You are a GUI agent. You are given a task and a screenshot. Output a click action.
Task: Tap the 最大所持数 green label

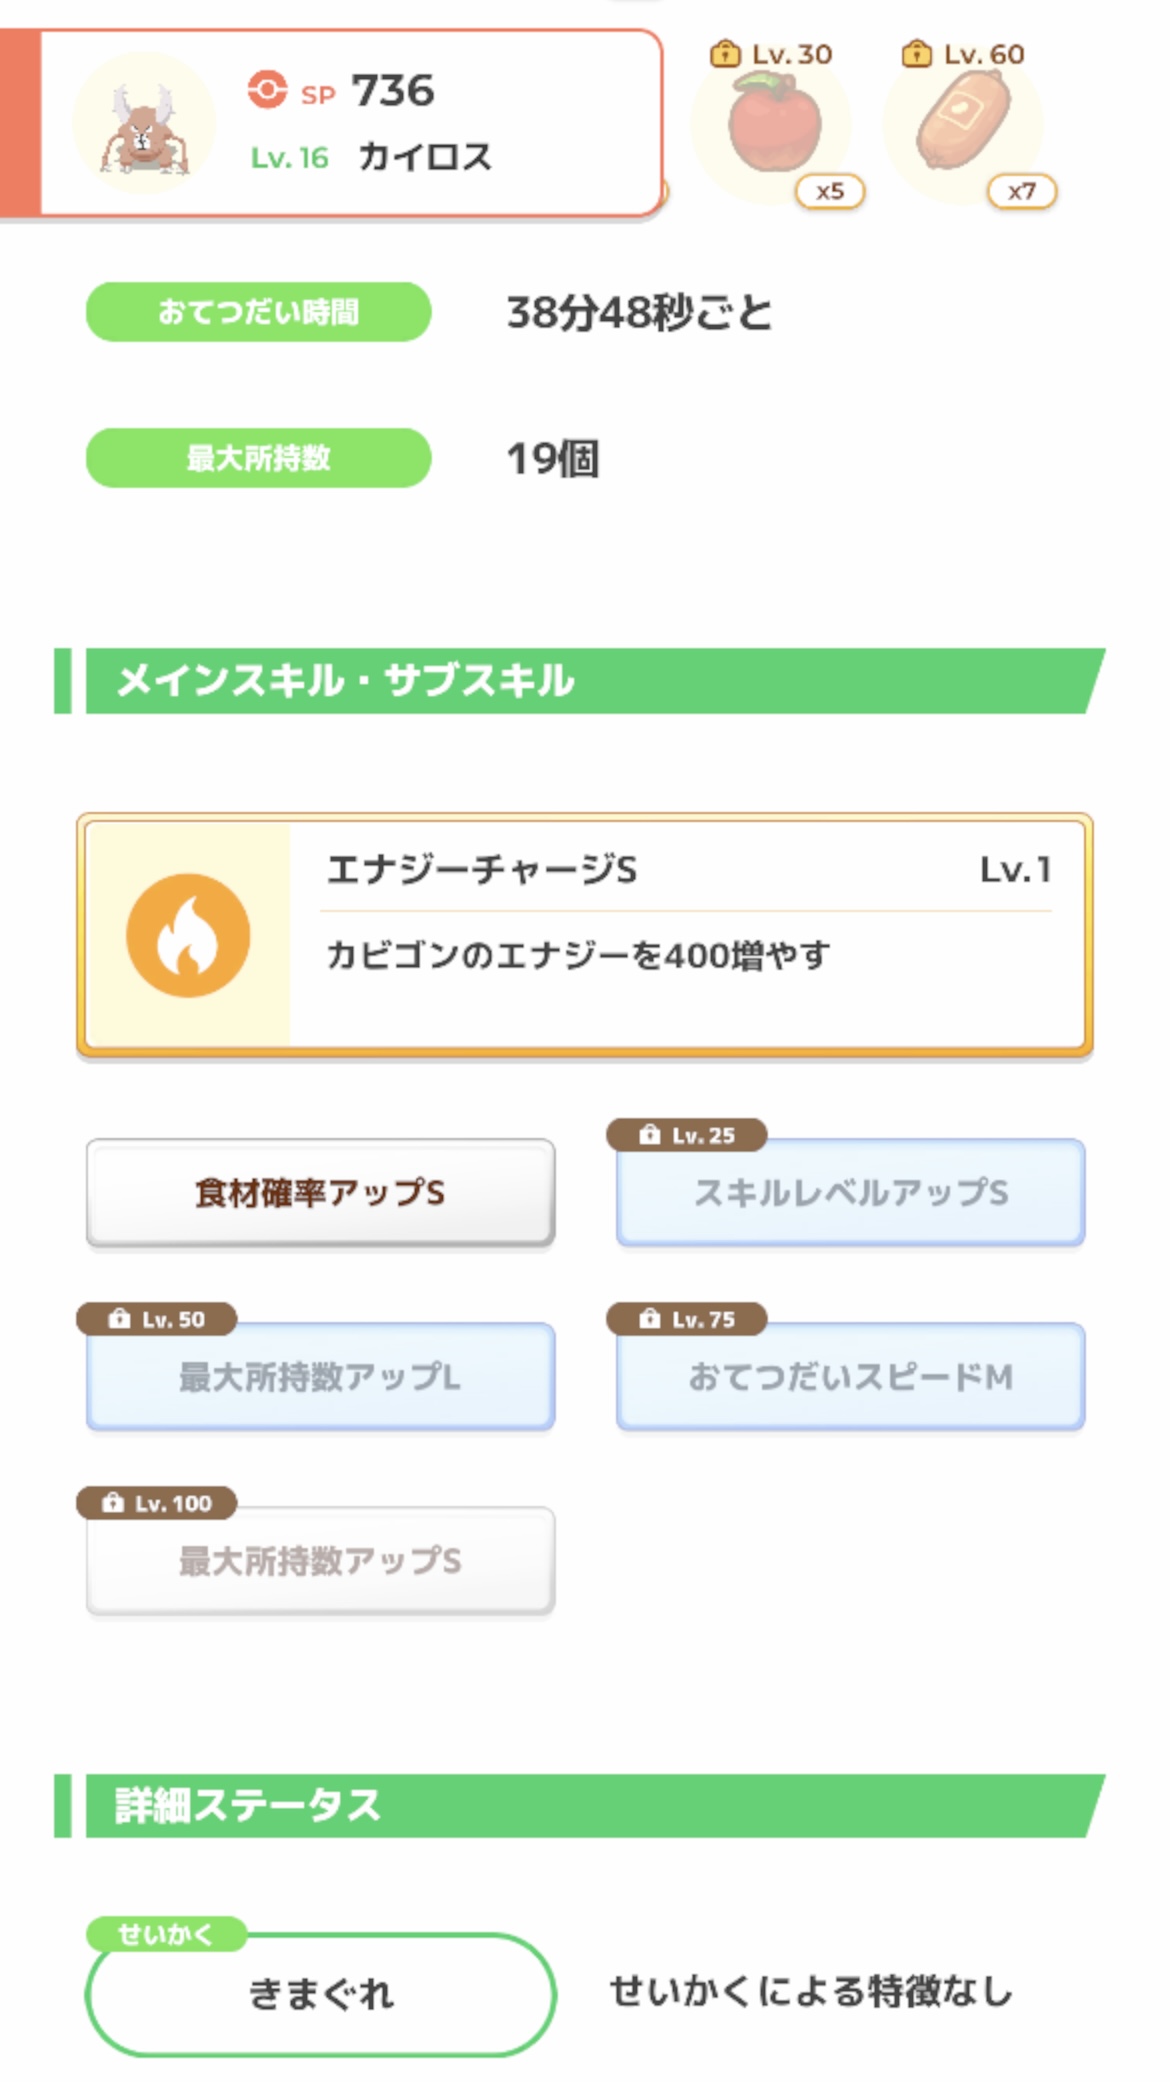(258, 458)
